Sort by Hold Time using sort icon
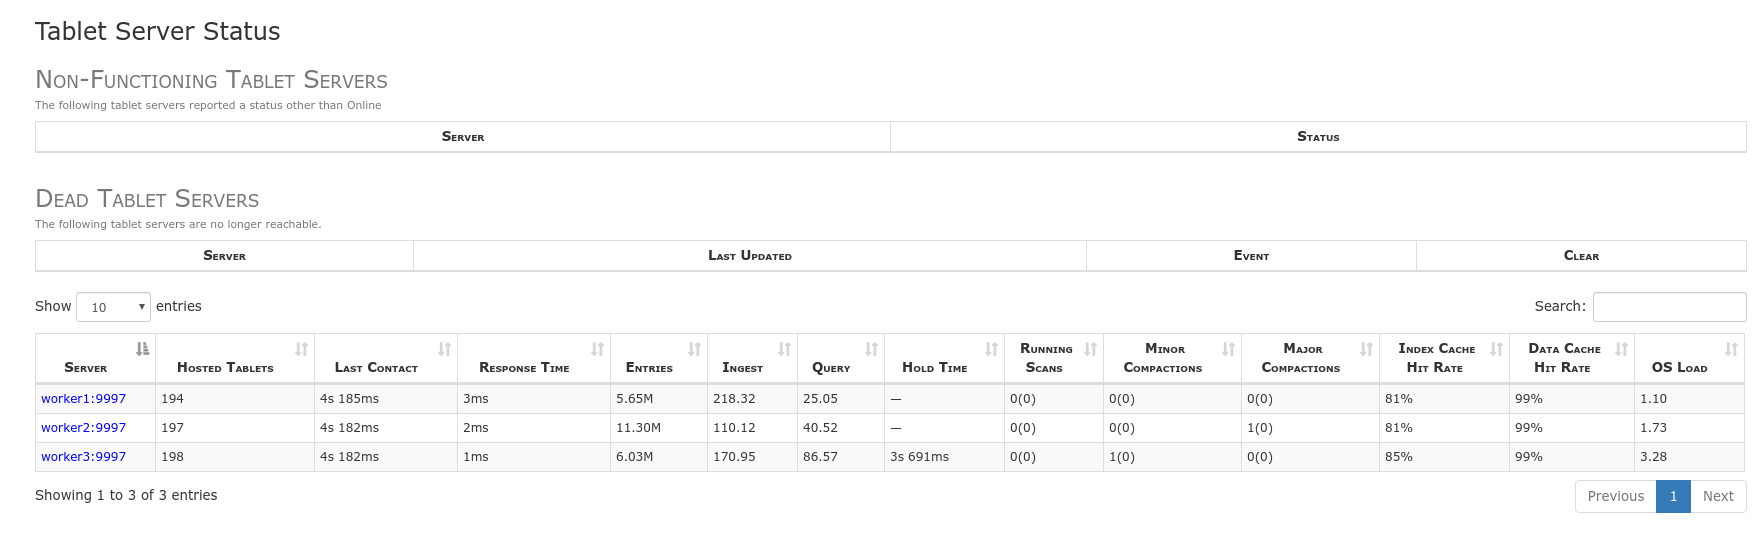The image size is (1763, 534). click(991, 349)
